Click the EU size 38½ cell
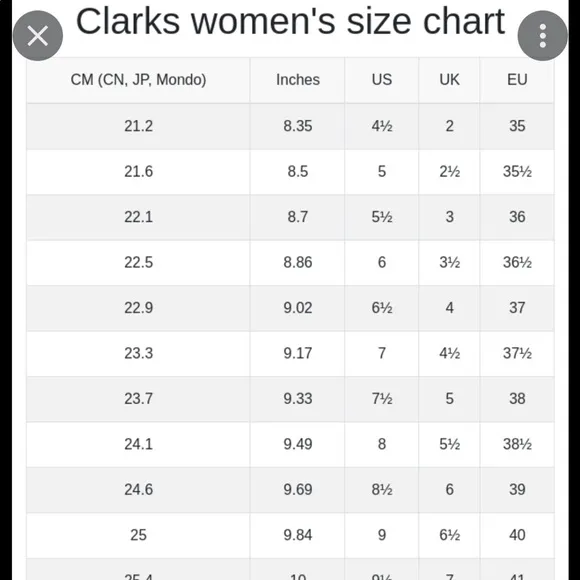 [517, 444]
